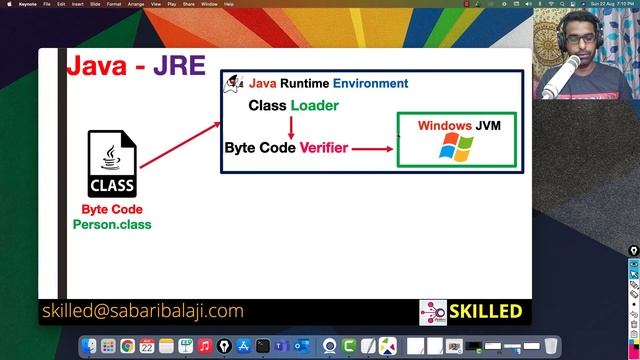Open the white notepad app with a pen in the dock
Image resolution: width=640 pixels, height=360 pixels.
[x=368, y=346]
